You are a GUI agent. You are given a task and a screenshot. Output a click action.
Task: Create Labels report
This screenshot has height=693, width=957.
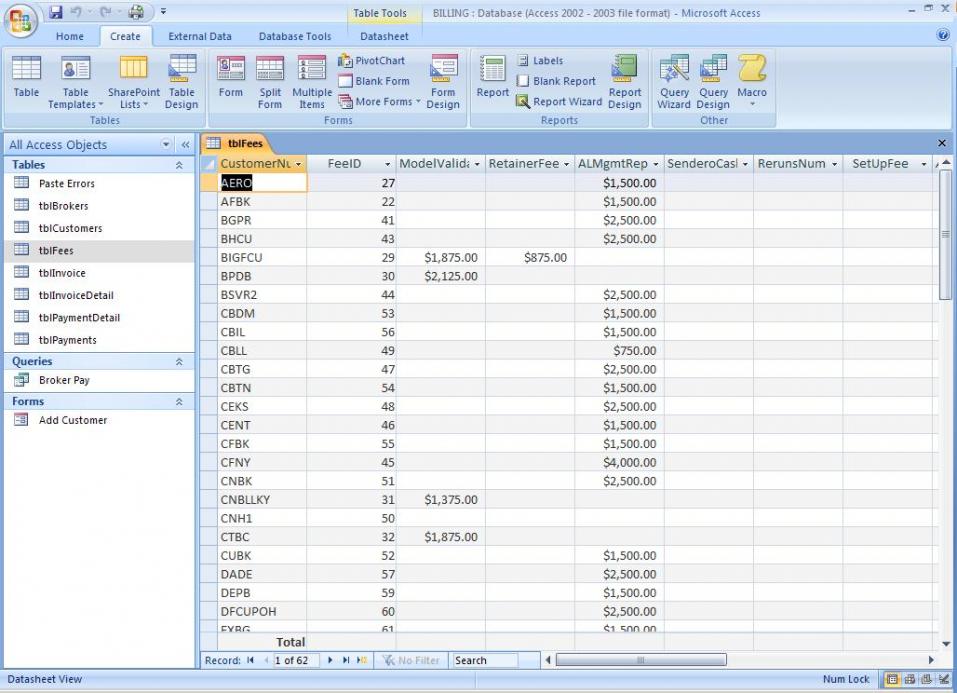point(540,60)
